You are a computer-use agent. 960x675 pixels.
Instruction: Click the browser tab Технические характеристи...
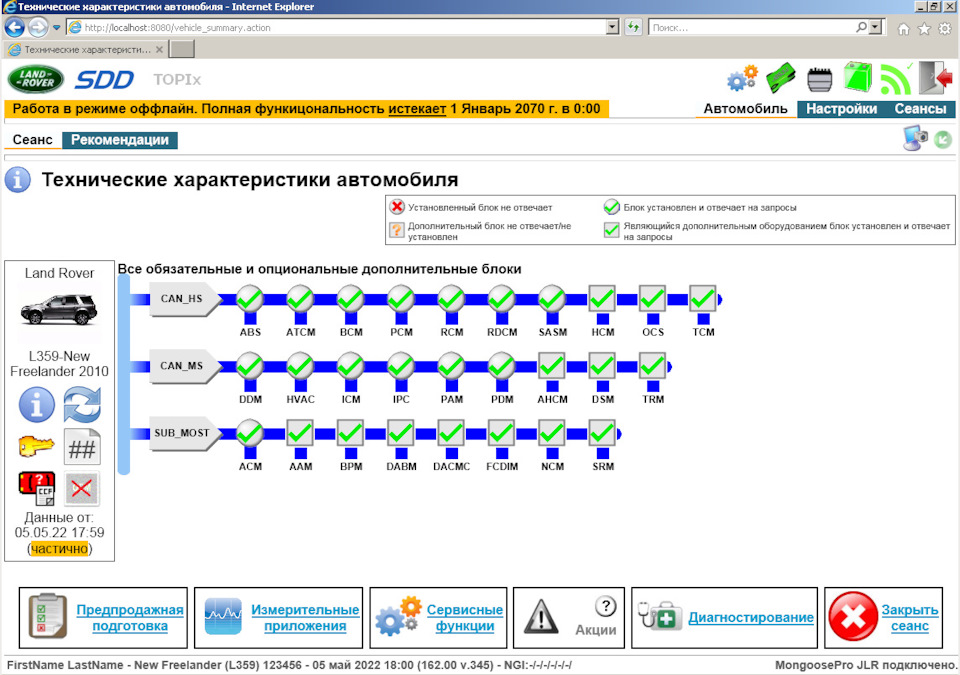point(86,50)
